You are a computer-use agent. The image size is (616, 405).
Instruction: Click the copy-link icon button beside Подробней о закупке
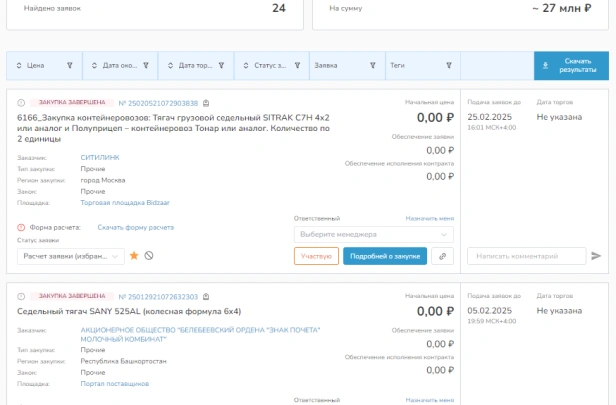pos(442,256)
